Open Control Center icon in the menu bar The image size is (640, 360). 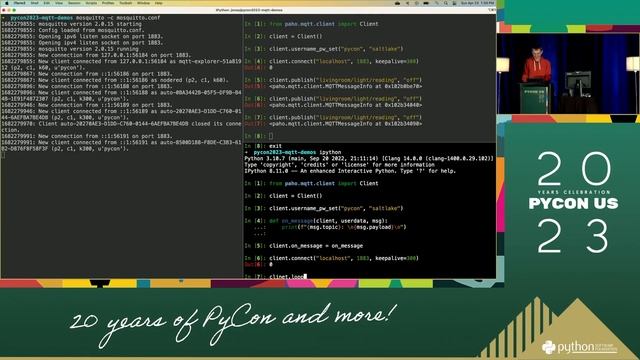(x=454, y=3)
